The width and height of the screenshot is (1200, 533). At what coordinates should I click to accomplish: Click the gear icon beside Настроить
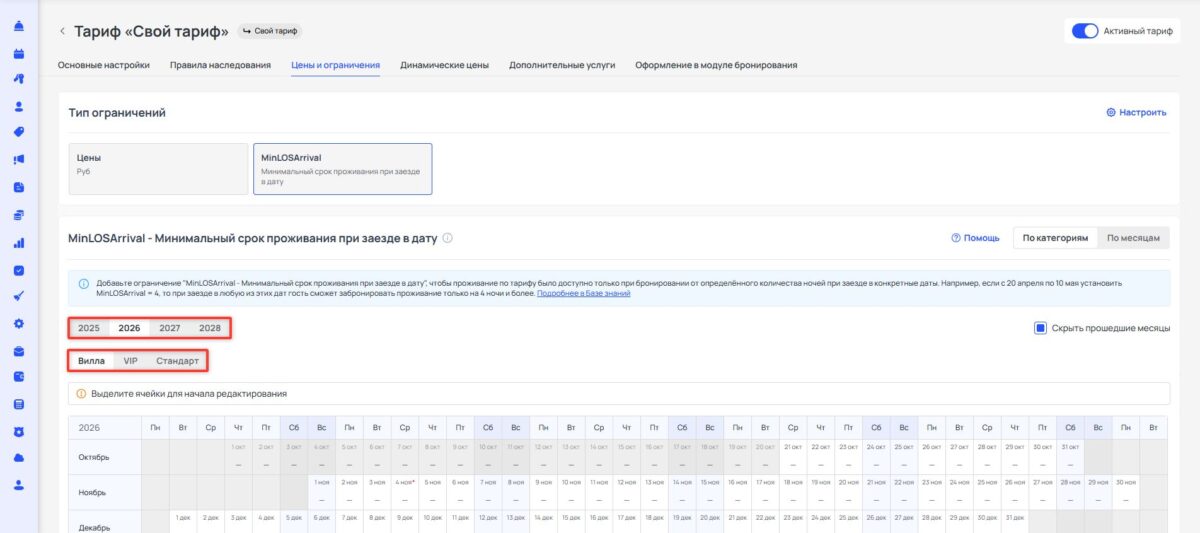(1111, 113)
